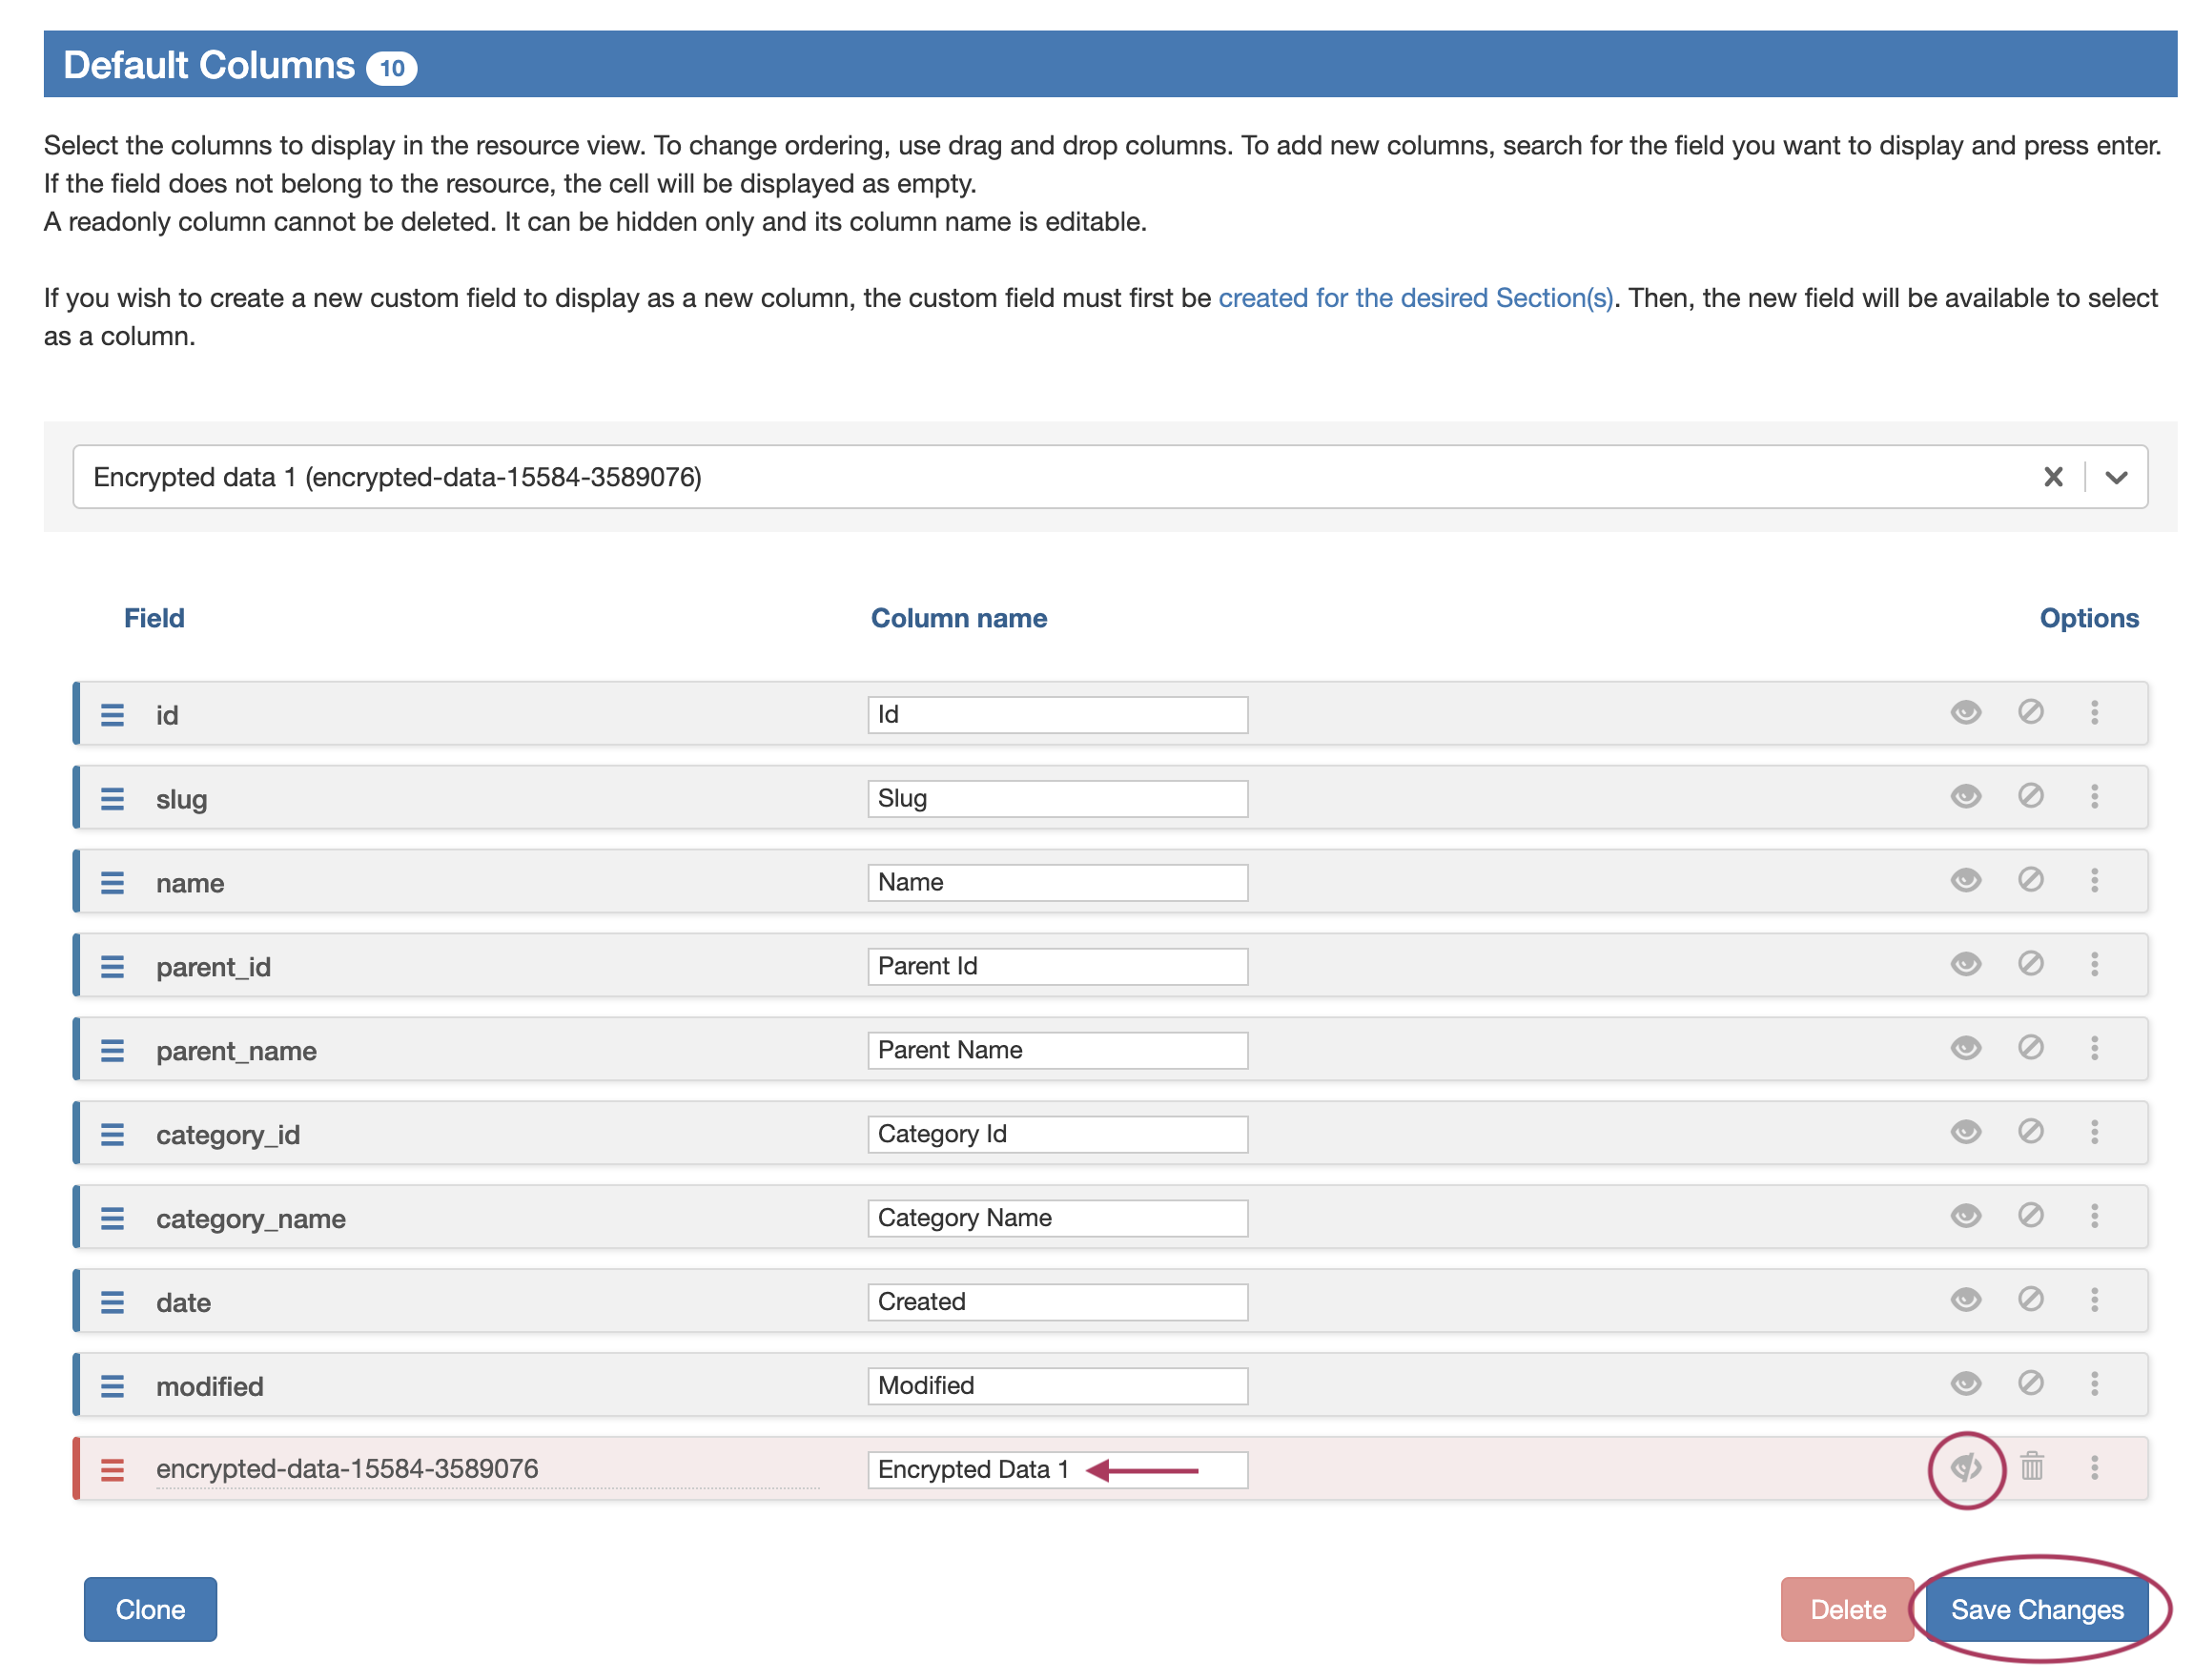
Task: Click the Save Changes button
Action: (x=2036, y=1609)
